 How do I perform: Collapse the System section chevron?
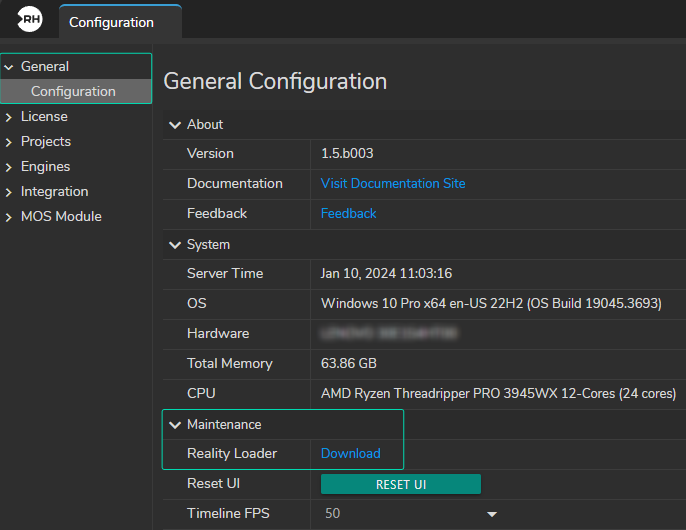click(175, 245)
